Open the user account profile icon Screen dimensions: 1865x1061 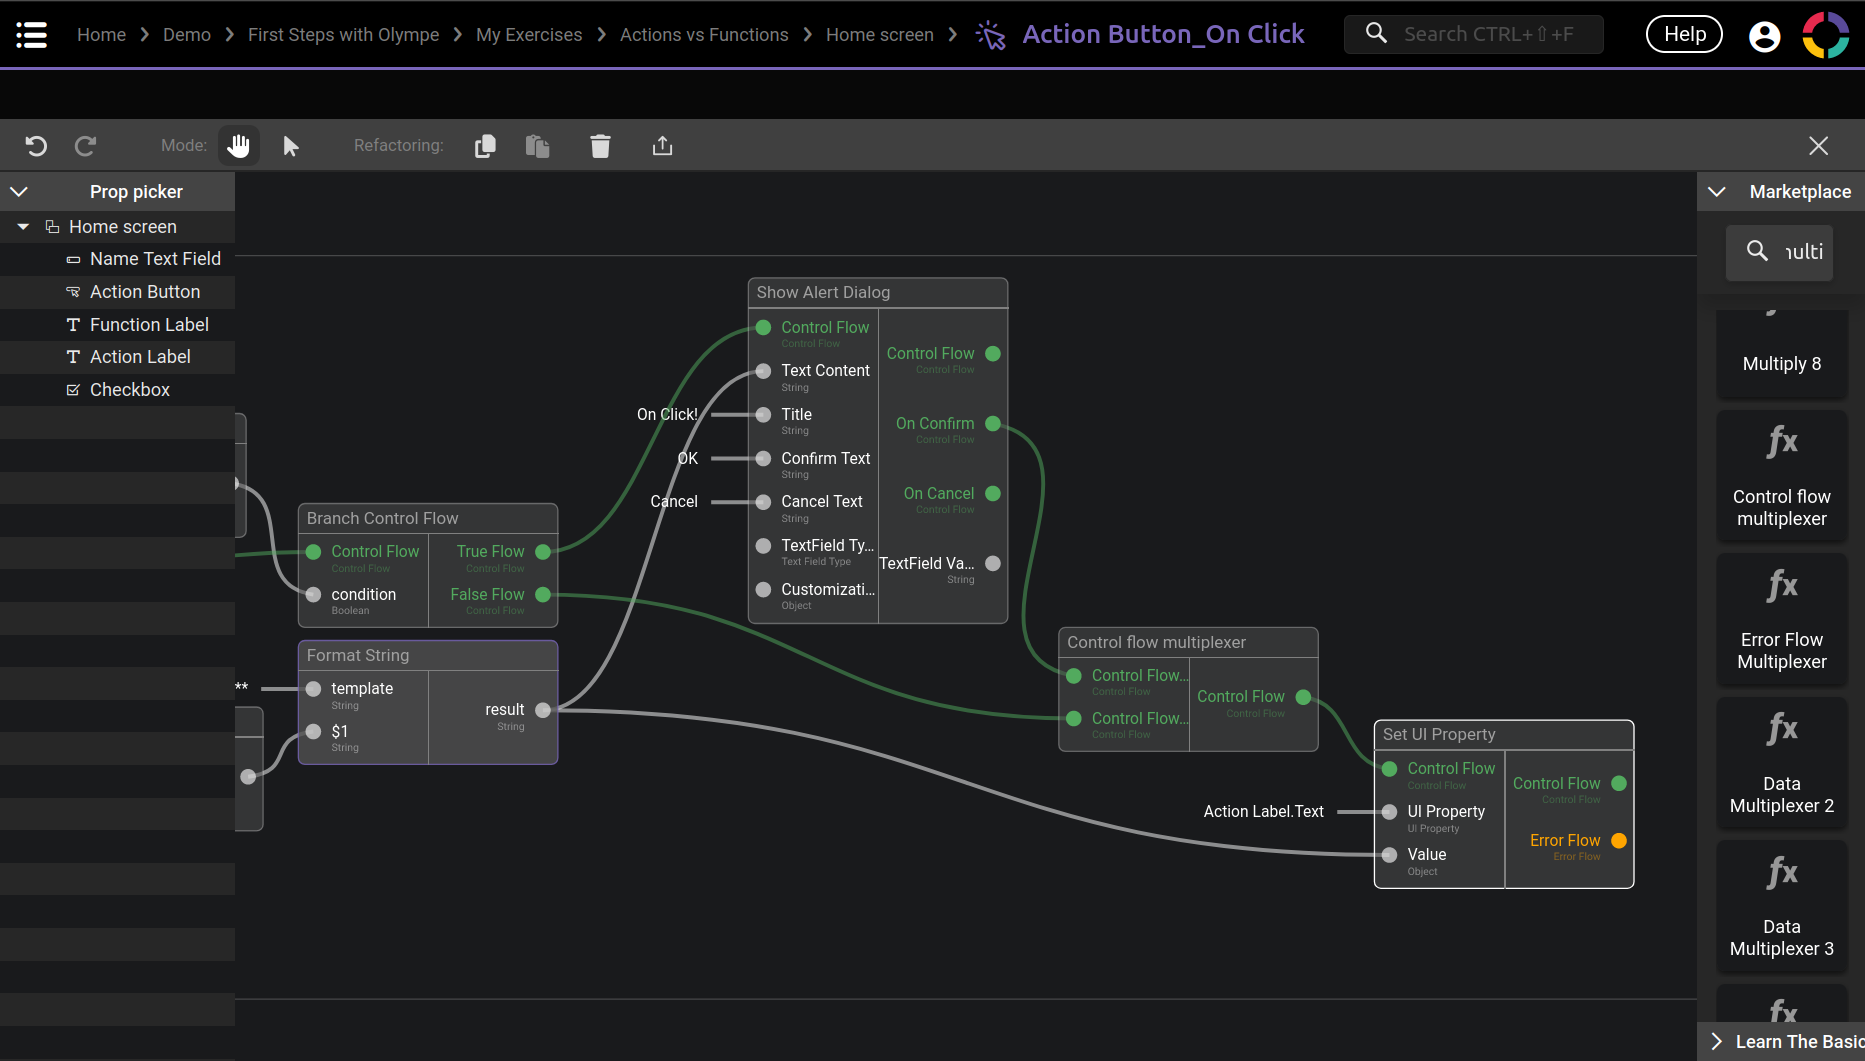[1764, 36]
